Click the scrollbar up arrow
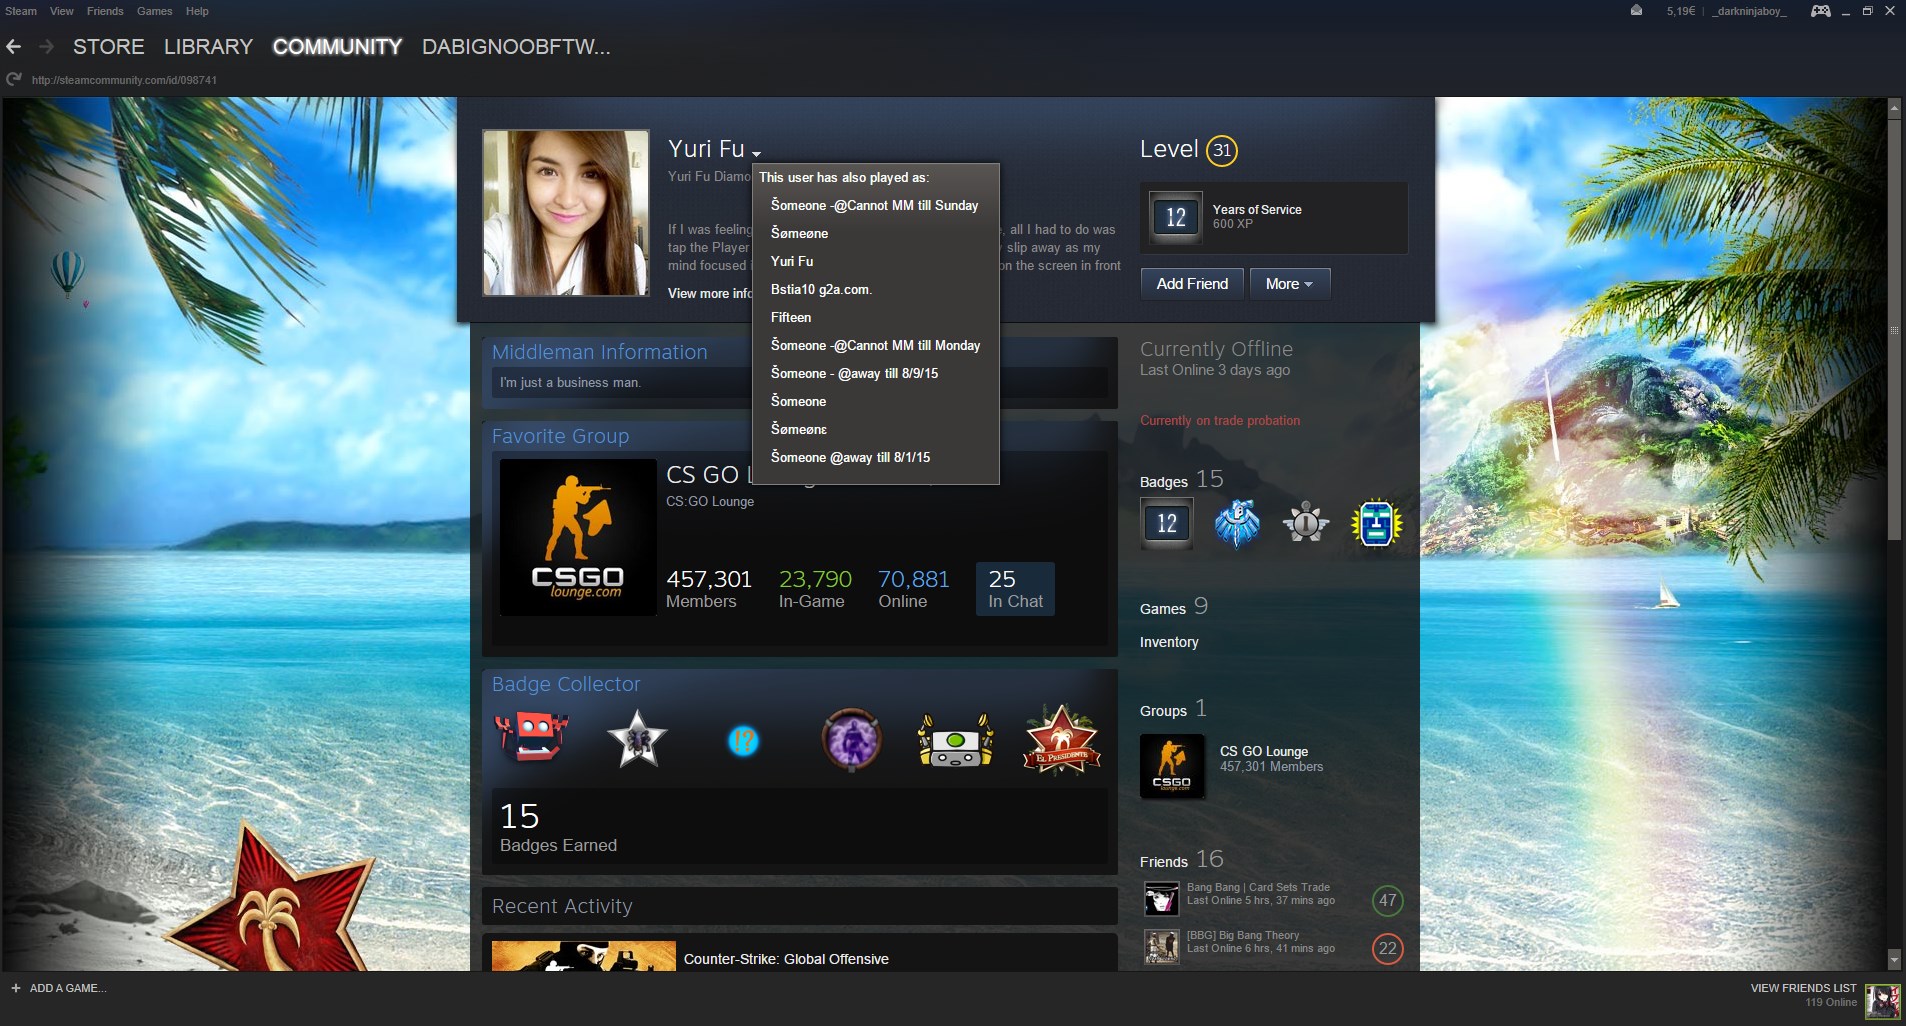The width and height of the screenshot is (1906, 1026). pyautogui.click(x=1893, y=106)
